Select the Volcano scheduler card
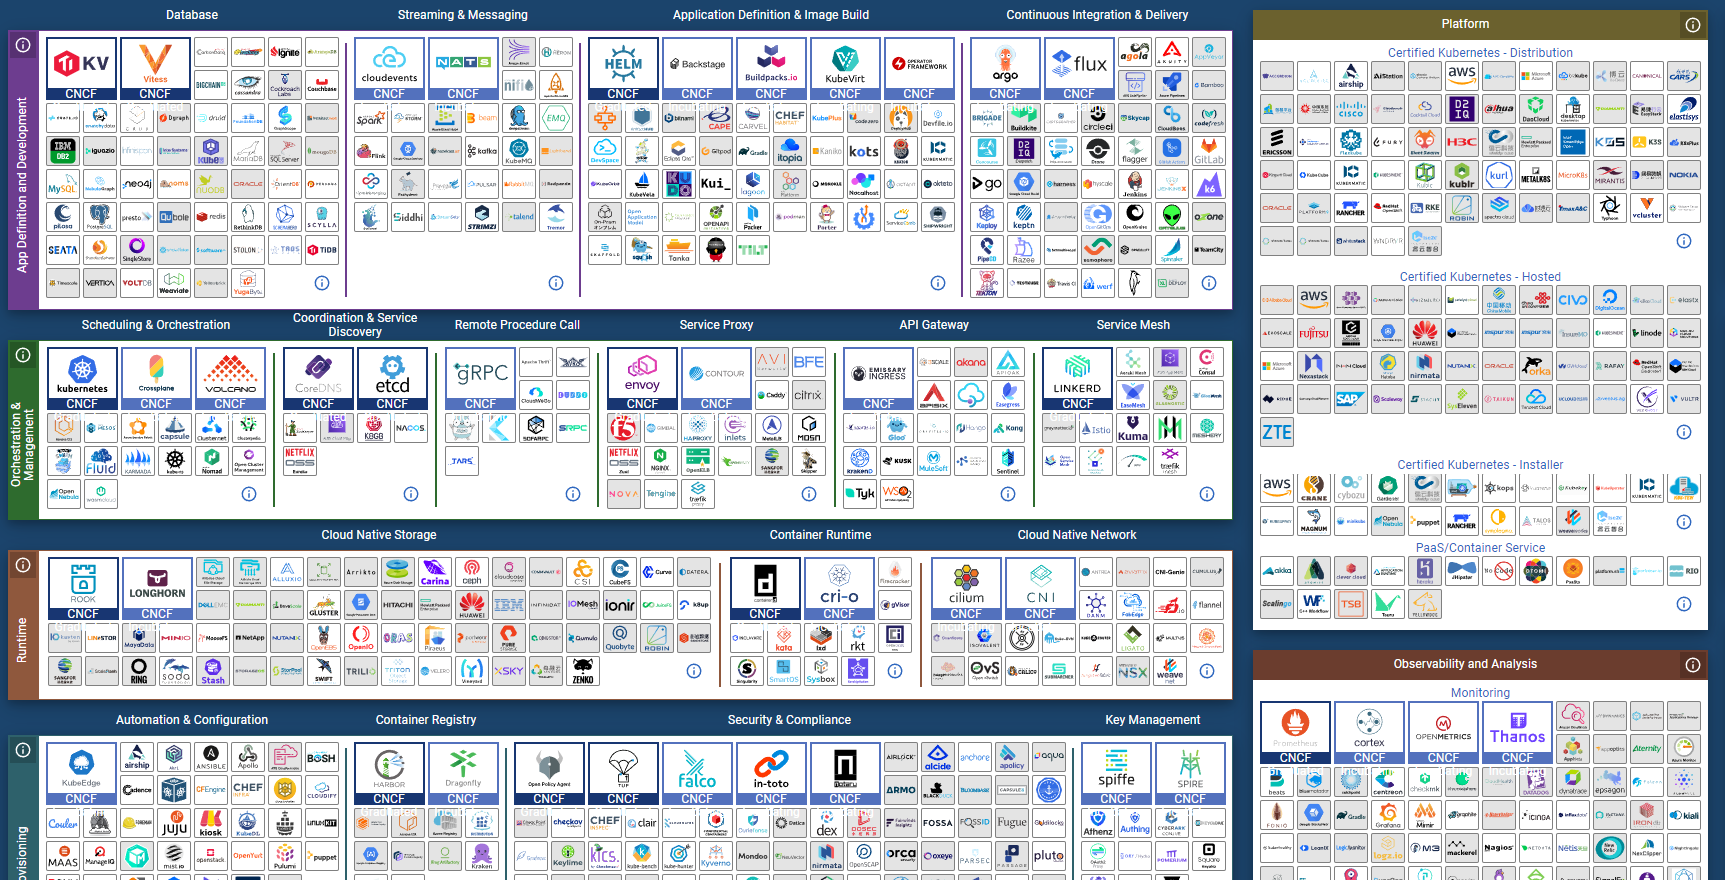Screen dimensions: 1725x880 coord(230,379)
